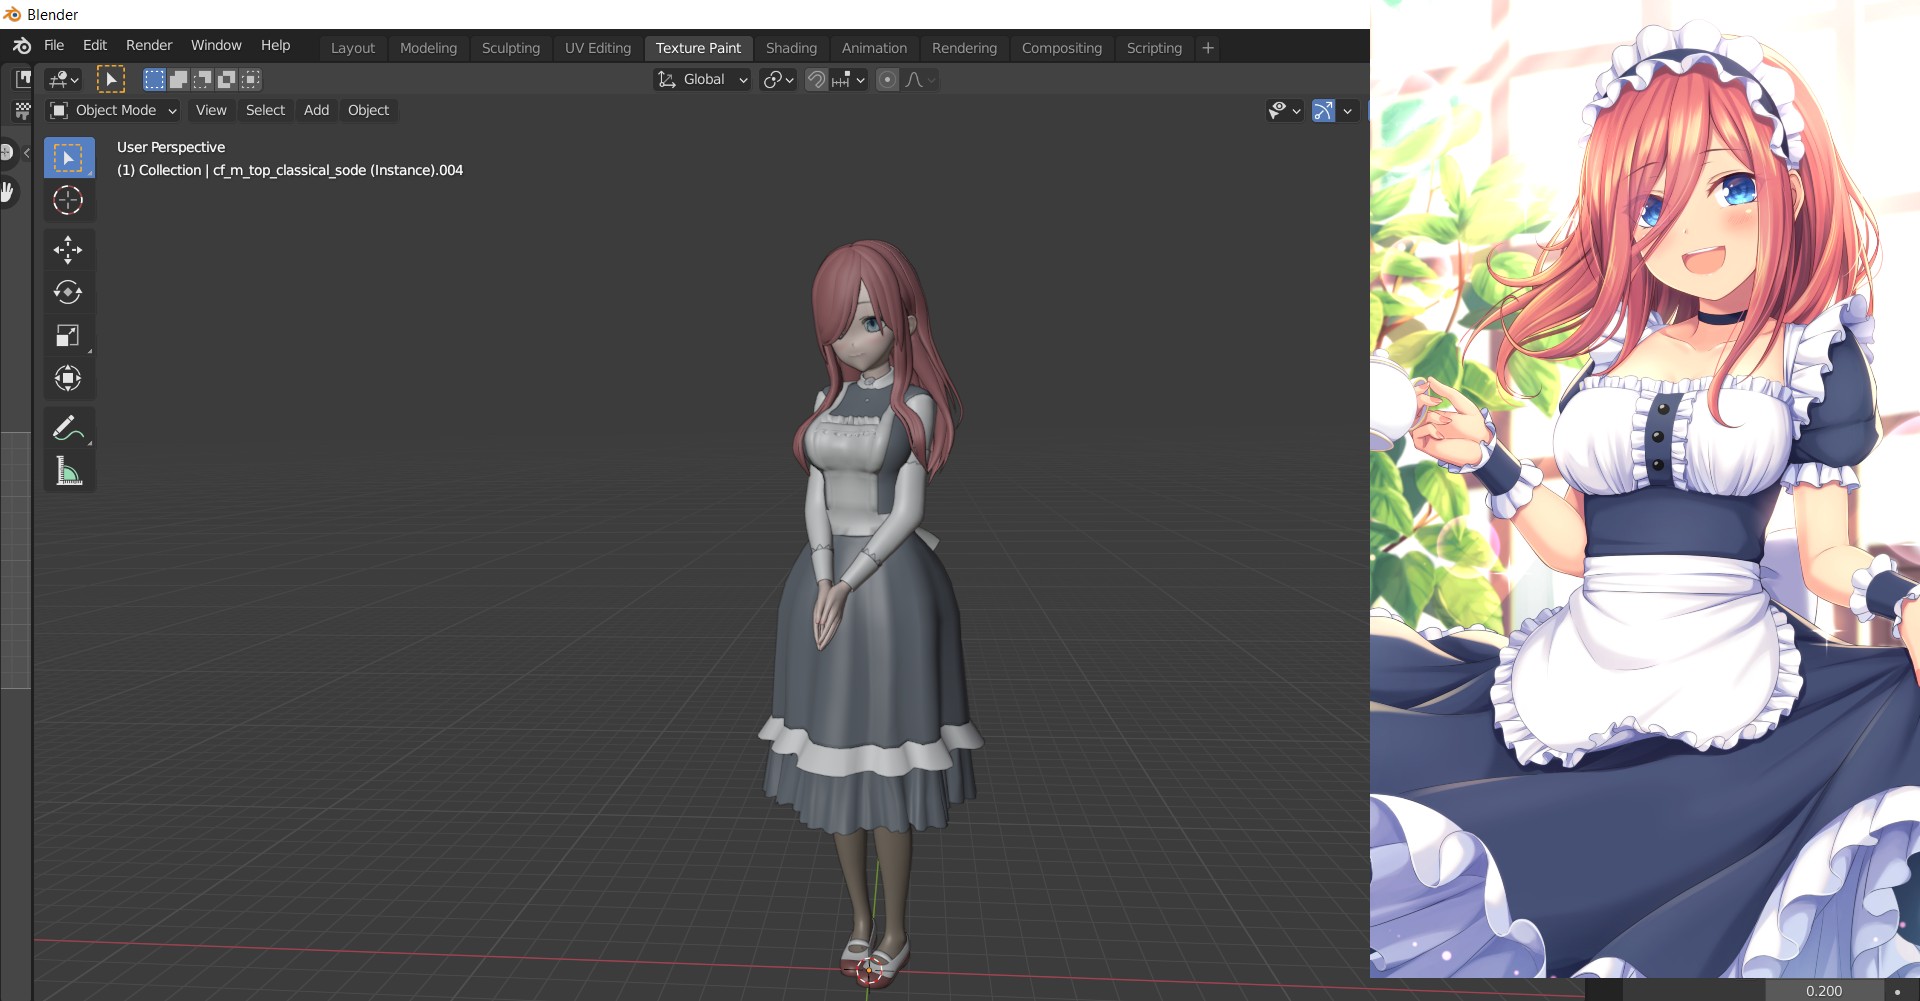
Task: Open the Edit menu
Action: (x=95, y=45)
